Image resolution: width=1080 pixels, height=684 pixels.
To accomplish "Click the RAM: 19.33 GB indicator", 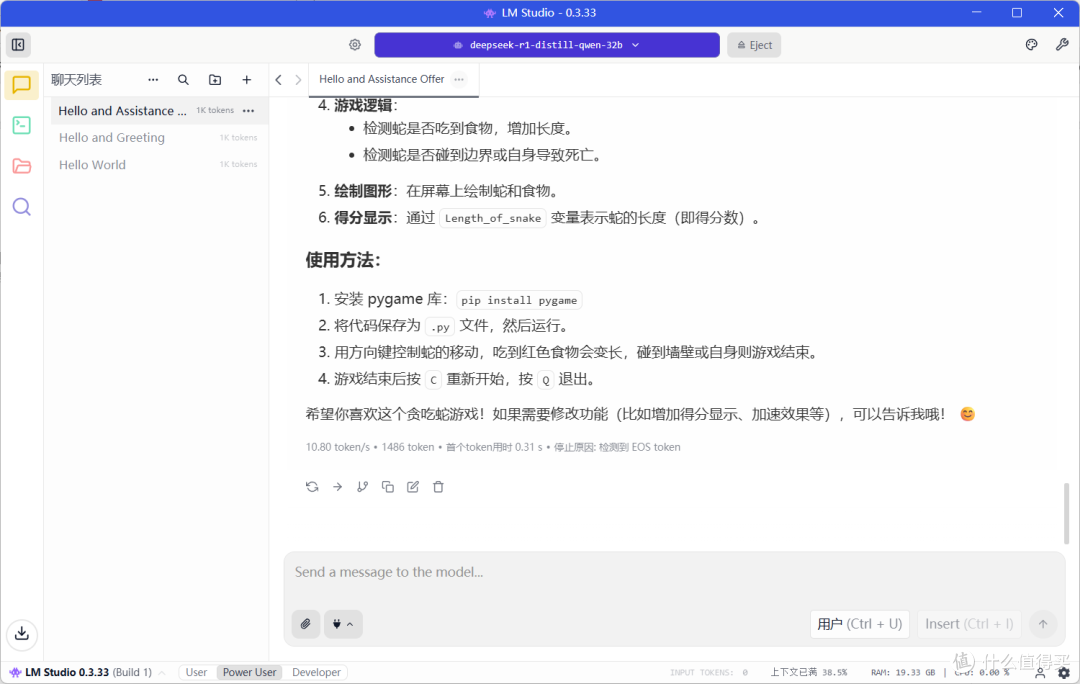I will pyautogui.click(x=903, y=672).
